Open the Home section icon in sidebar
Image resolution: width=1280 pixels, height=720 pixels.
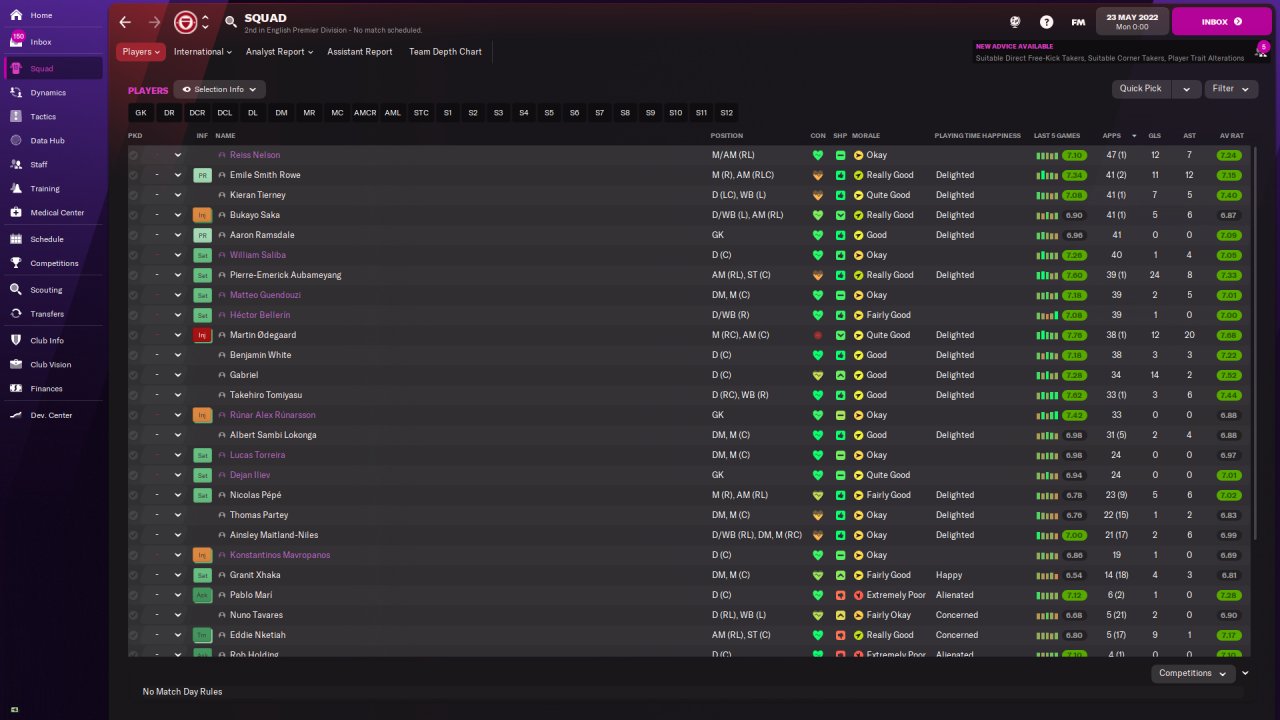(x=16, y=16)
